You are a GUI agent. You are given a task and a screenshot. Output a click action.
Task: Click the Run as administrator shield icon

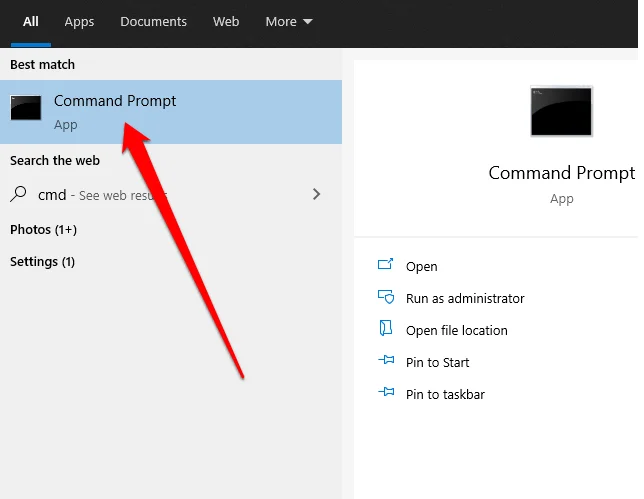pyautogui.click(x=386, y=298)
